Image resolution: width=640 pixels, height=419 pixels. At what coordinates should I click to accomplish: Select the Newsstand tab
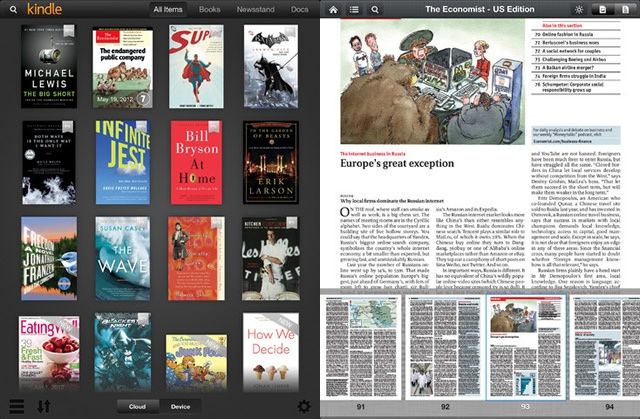coord(254,9)
